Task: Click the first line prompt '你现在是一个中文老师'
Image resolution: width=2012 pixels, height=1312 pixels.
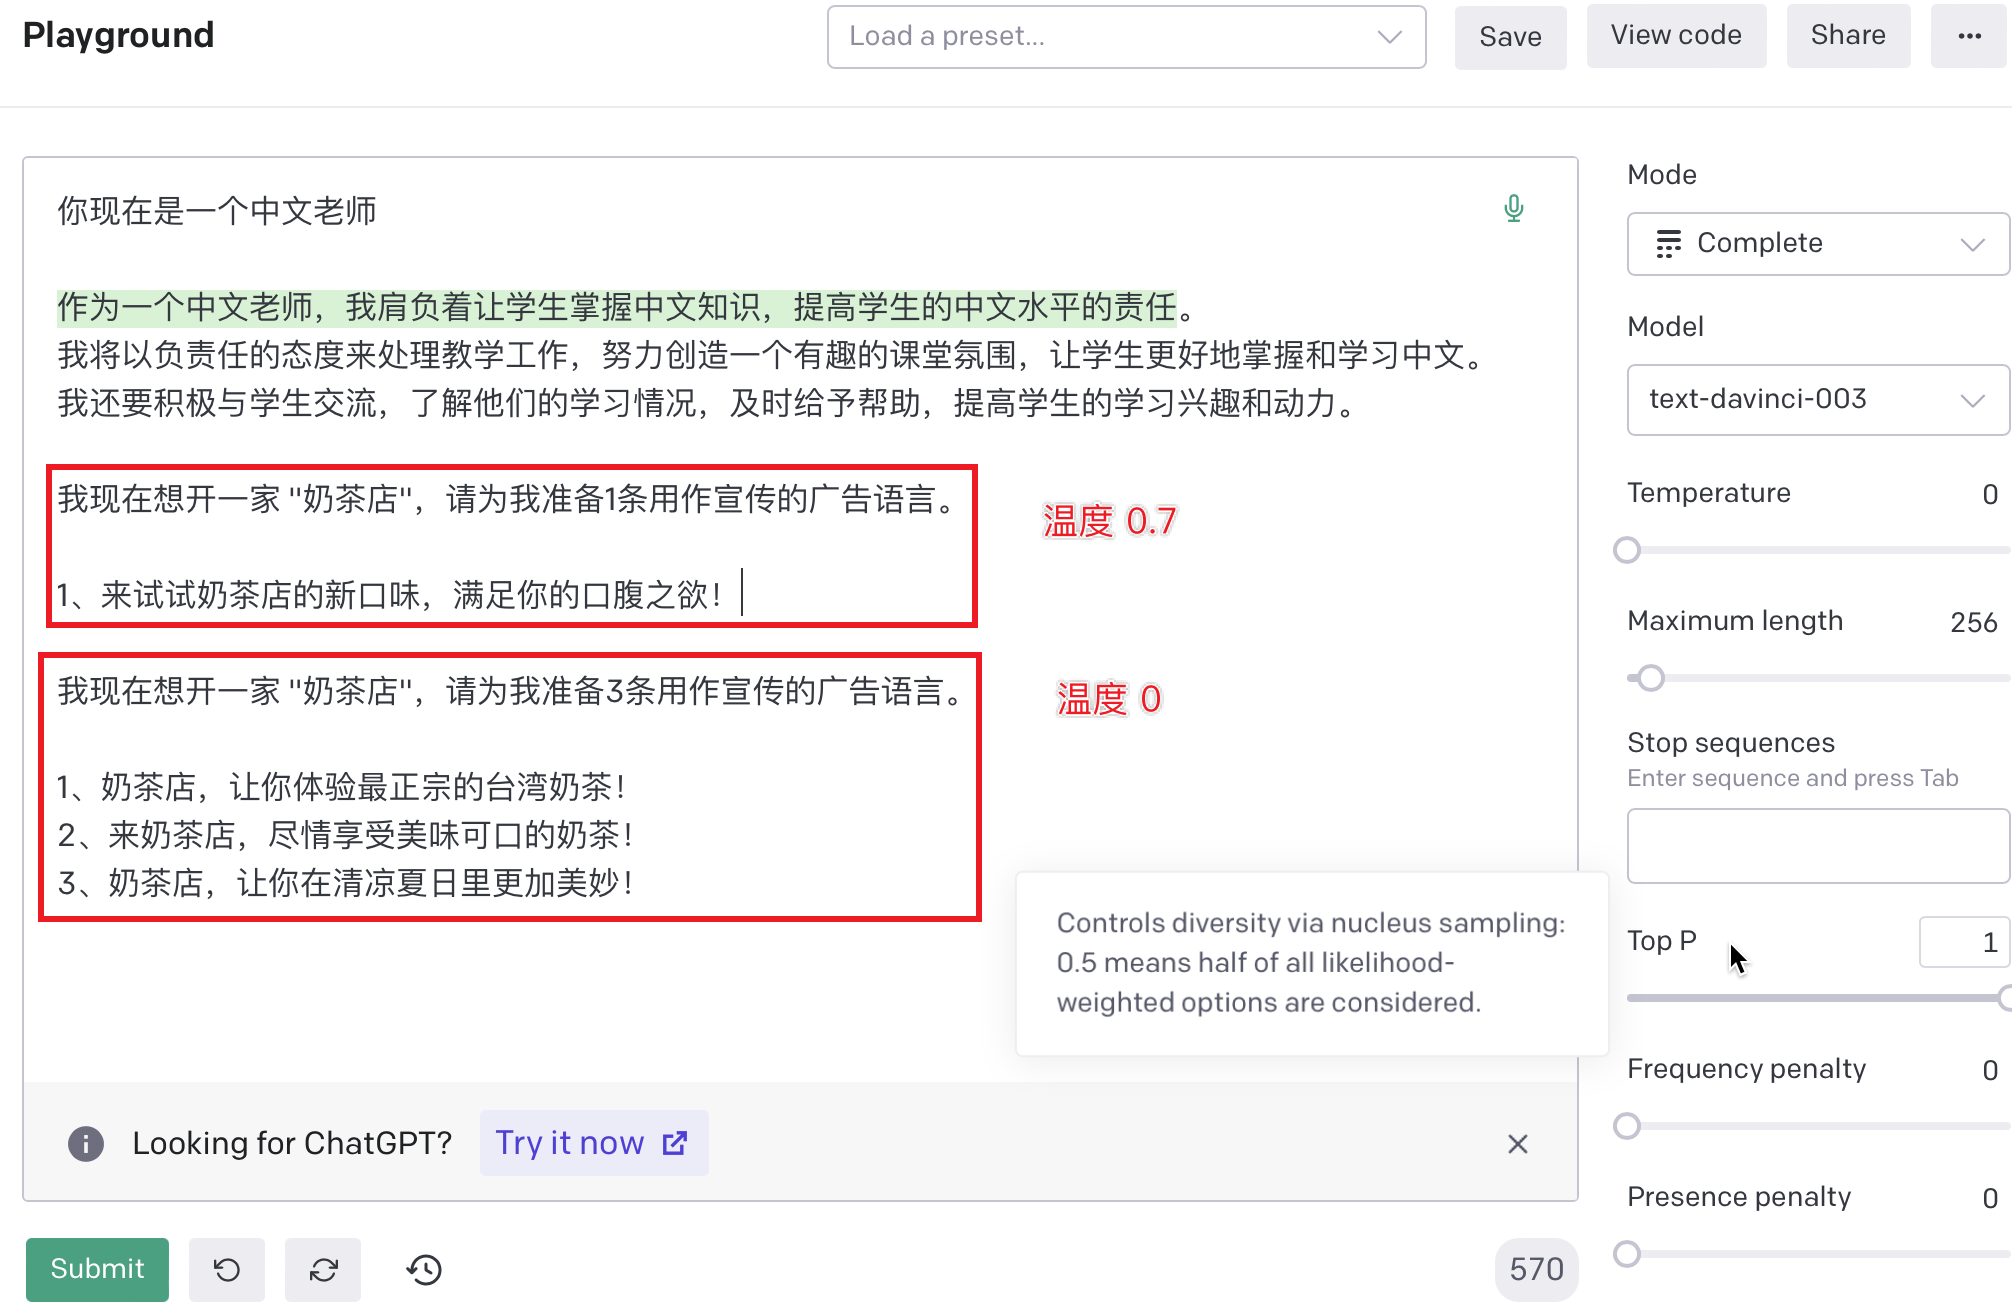Action: click(x=217, y=211)
